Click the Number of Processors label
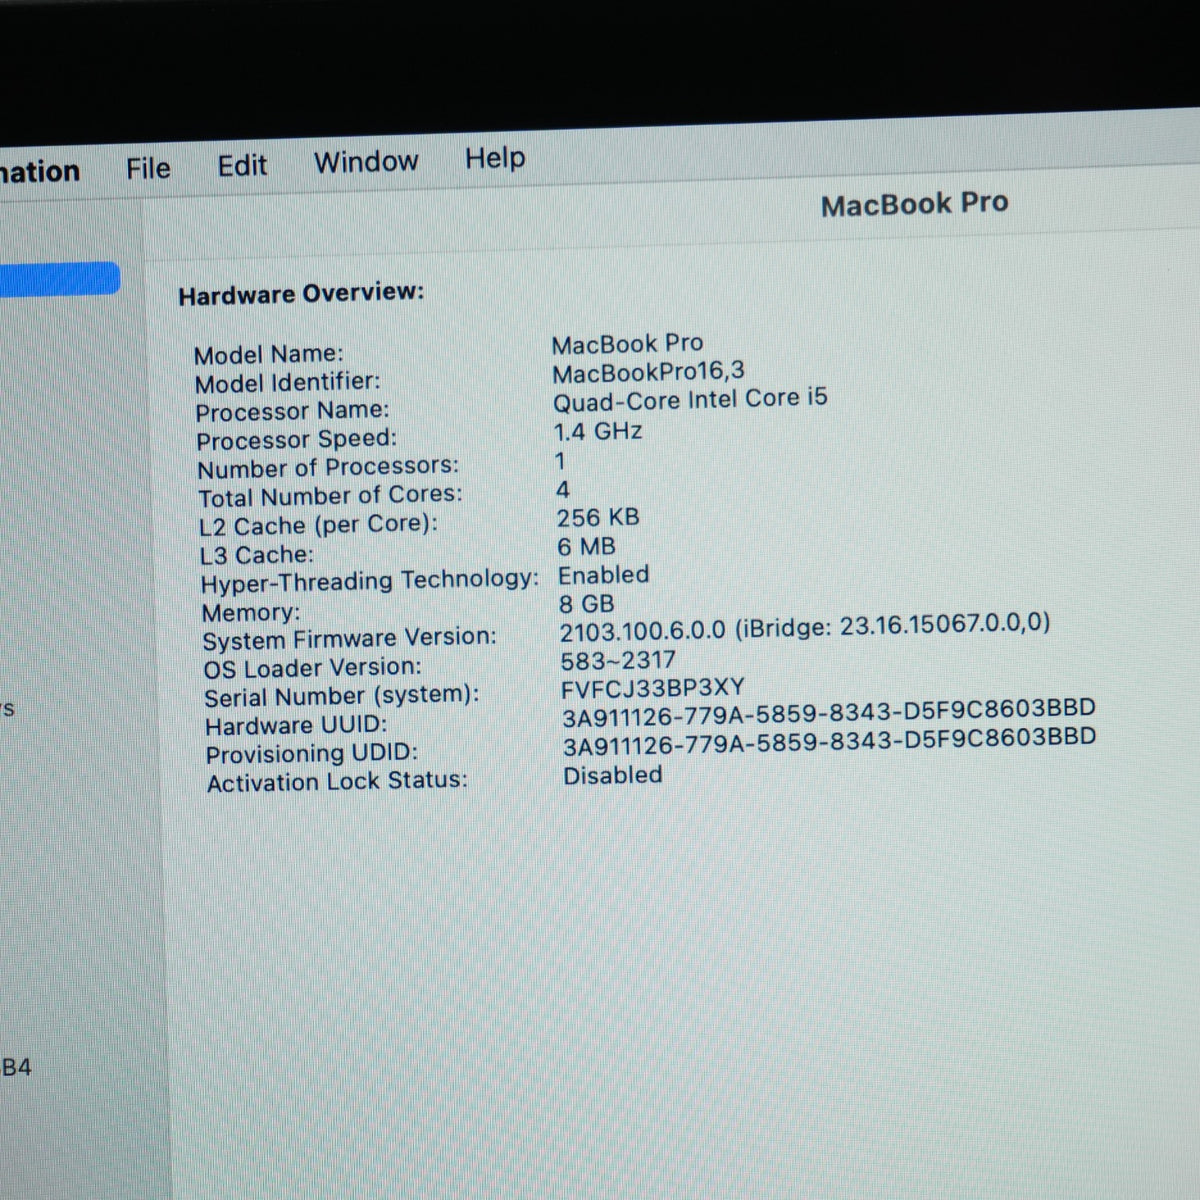This screenshot has width=1200, height=1200. tap(327, 467)
